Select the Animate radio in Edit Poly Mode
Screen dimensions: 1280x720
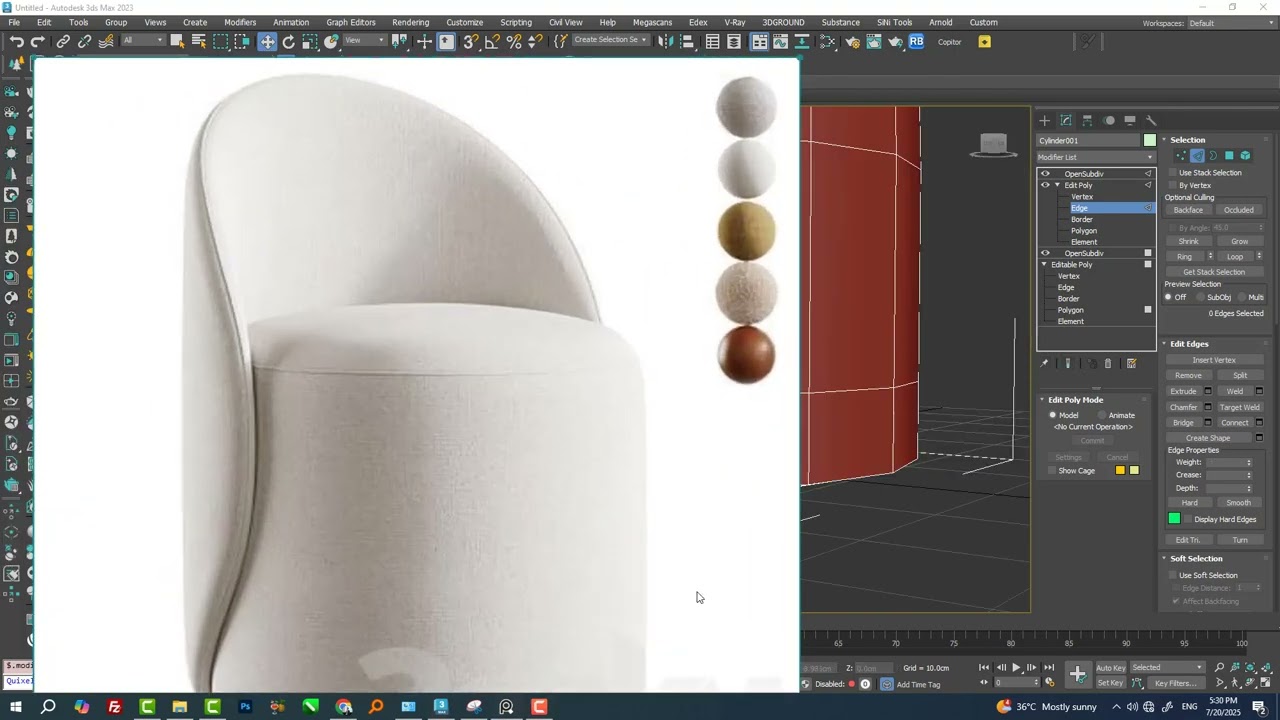pos(1103,415)
